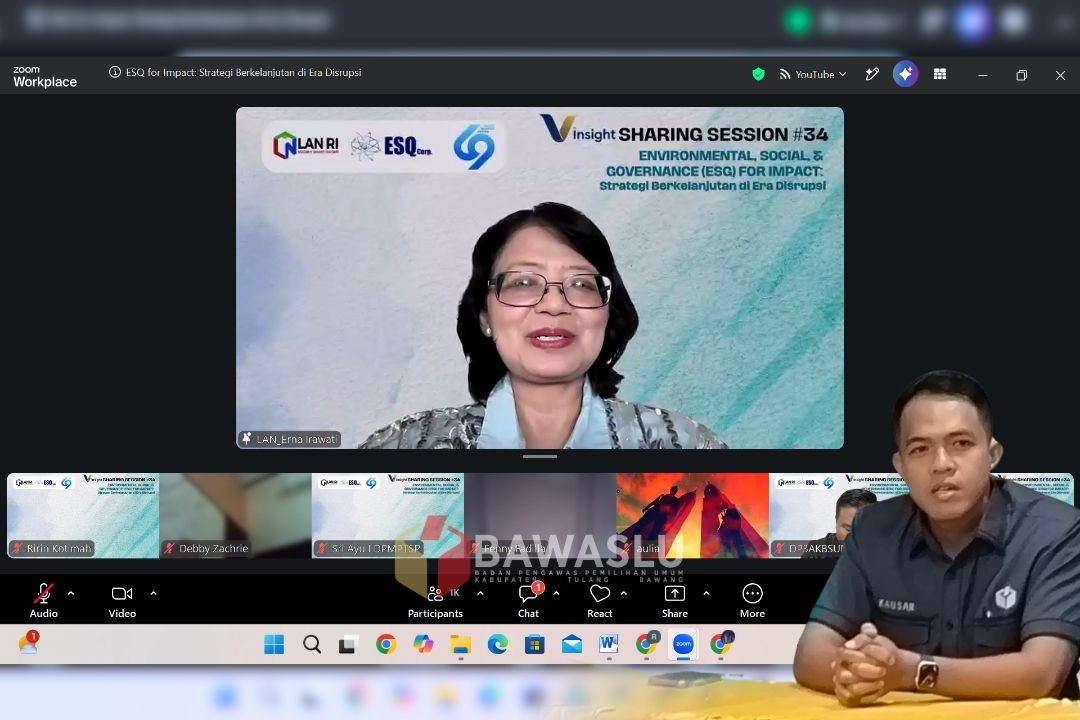Select the Sri Ayu participant thumbnail

(388, 515)
